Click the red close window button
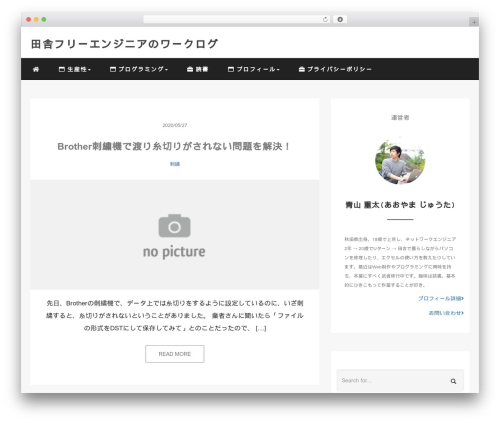Viewport: 500px width, 423px height. pyautogui.click(x=29, y=19)
